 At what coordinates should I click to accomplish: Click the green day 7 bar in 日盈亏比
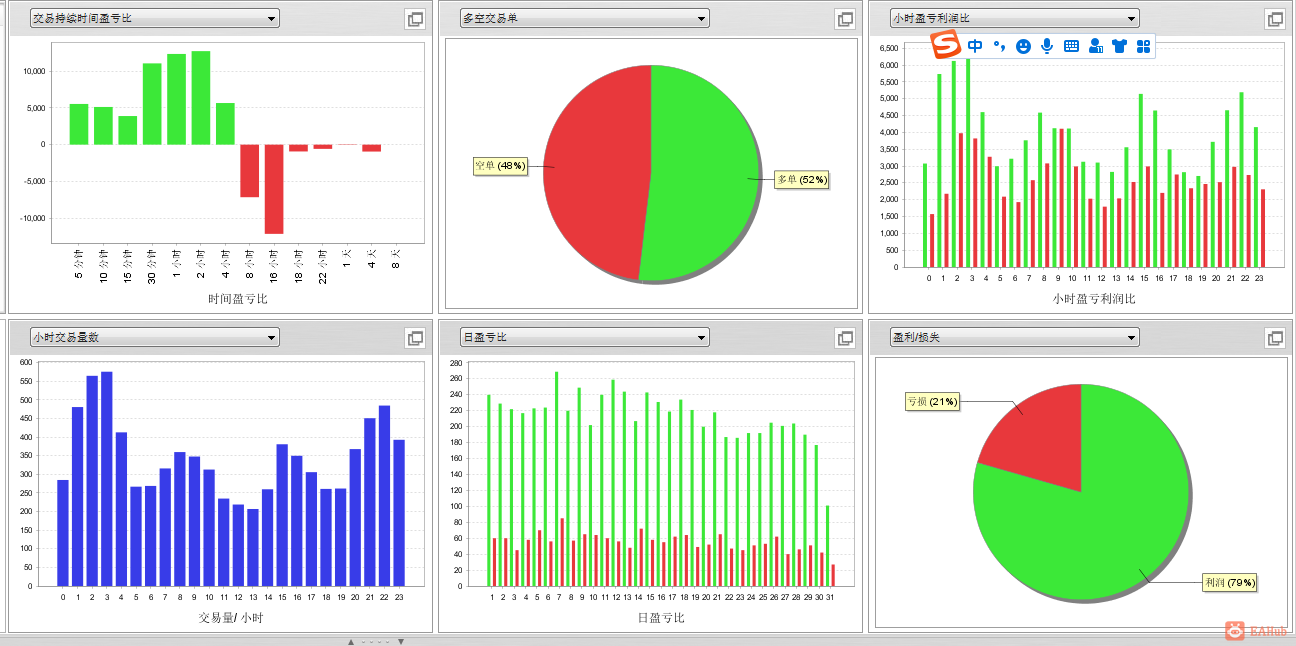[556, 479]
